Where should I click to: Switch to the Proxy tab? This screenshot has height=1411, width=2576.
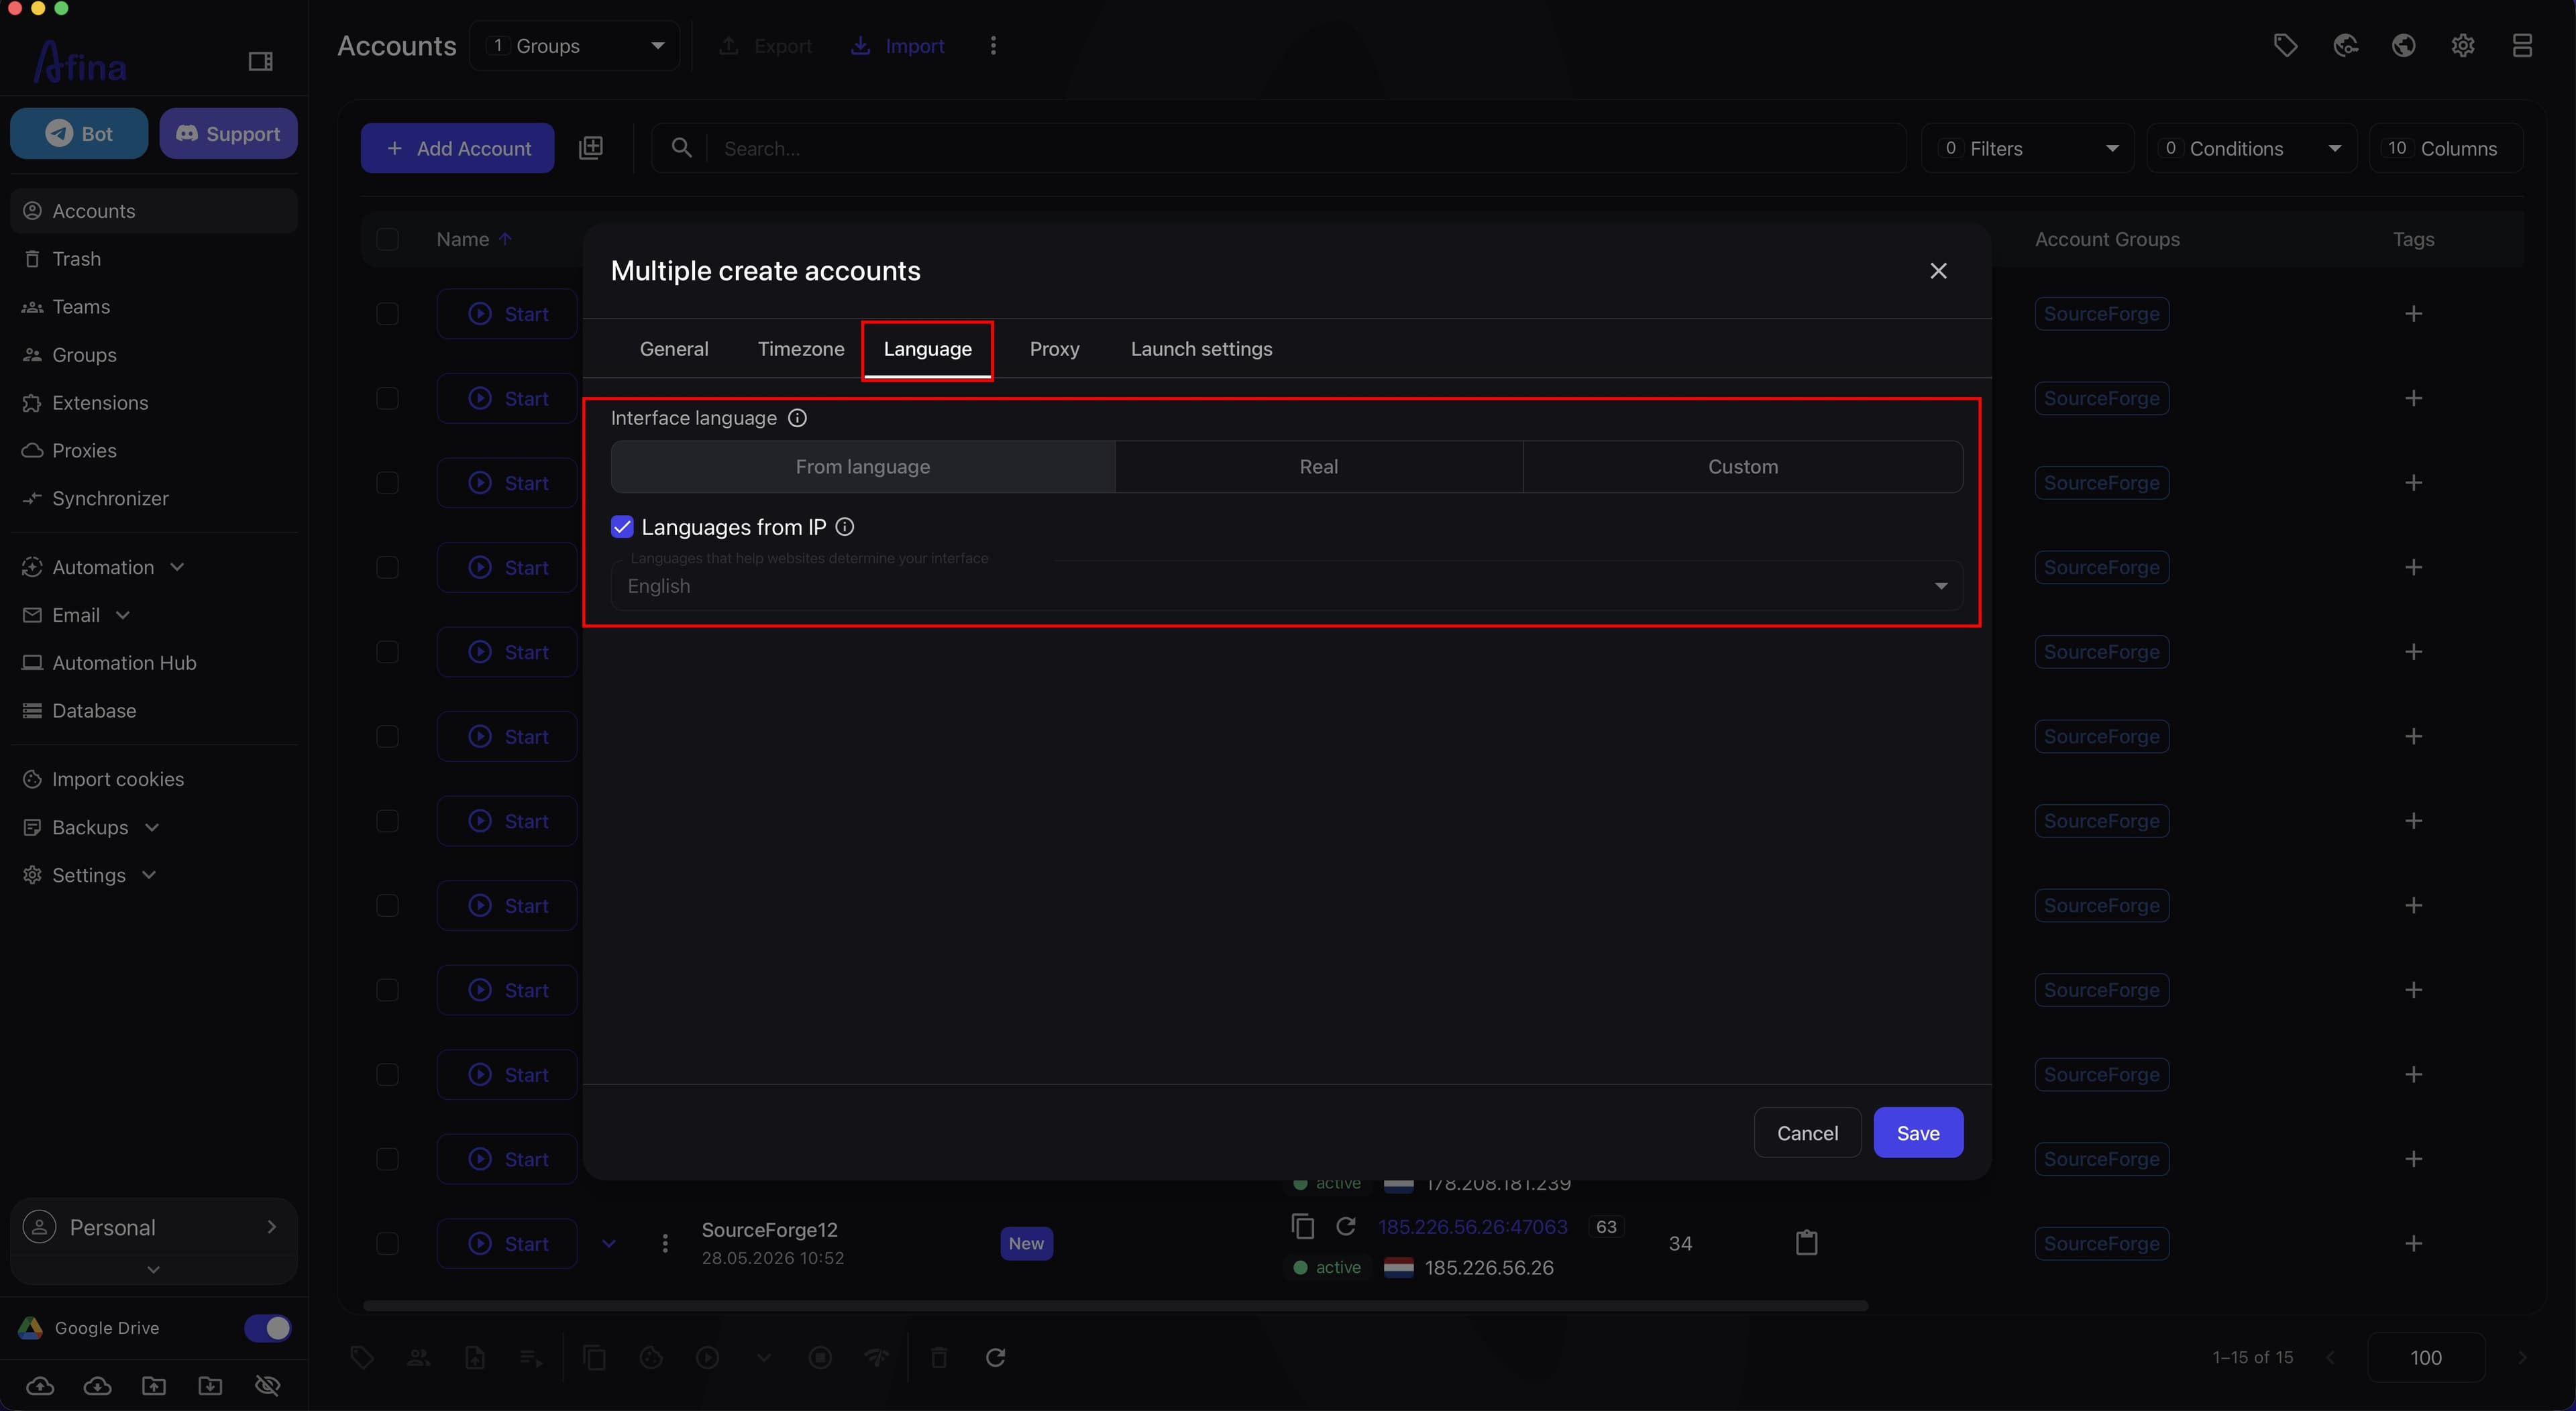coord(1055,349)
